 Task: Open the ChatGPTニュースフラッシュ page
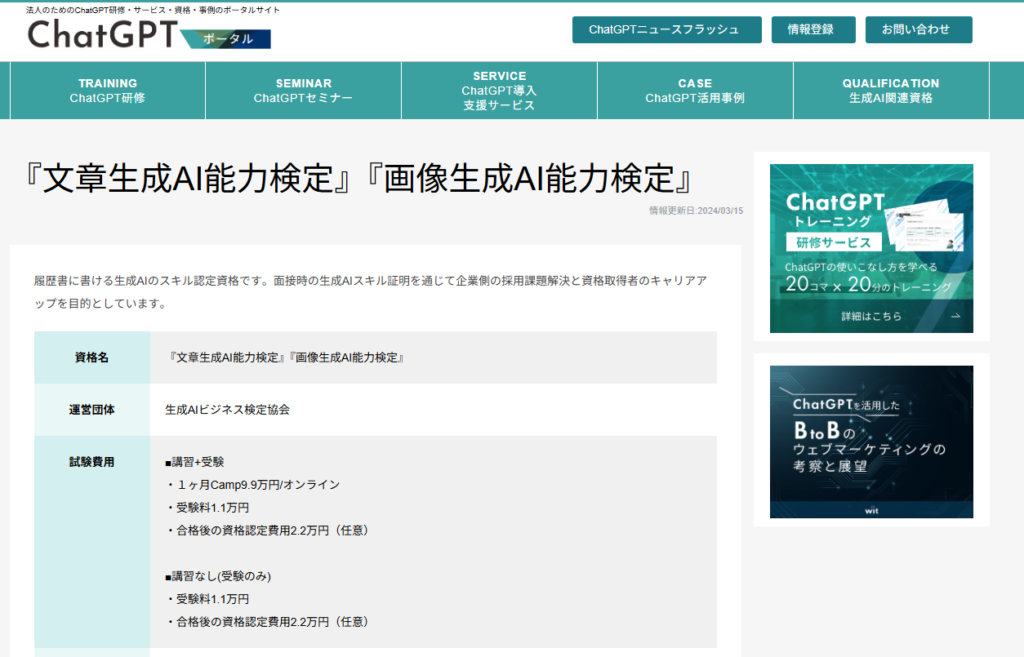tap(666, 30)
